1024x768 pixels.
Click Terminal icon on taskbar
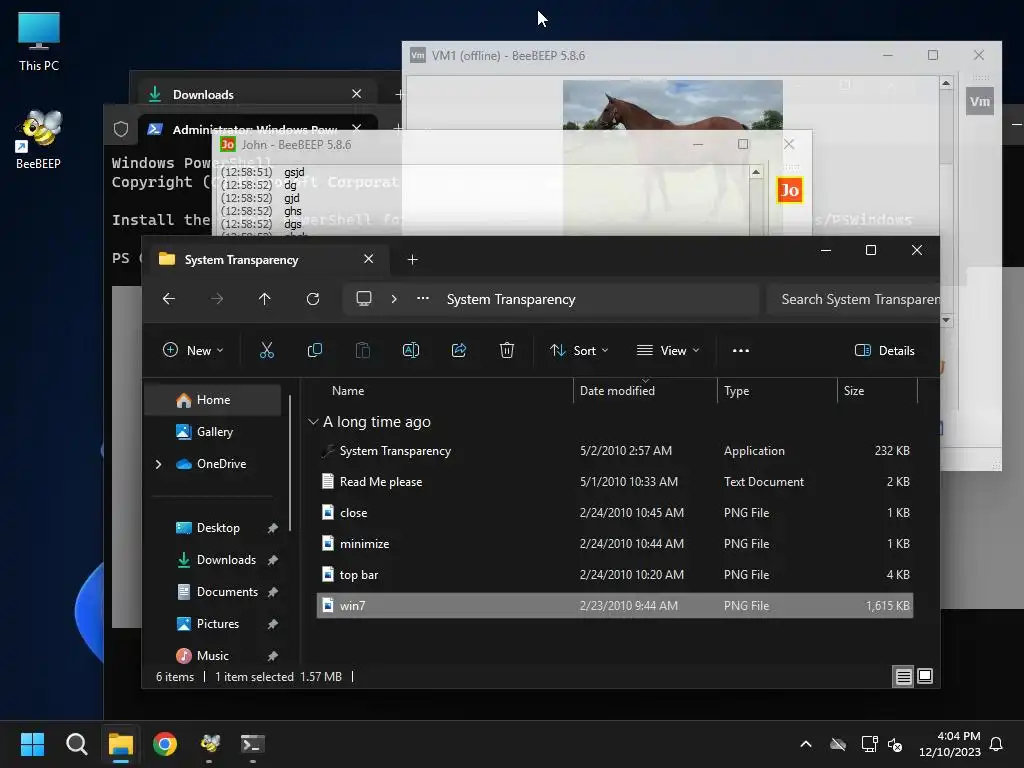253,744
